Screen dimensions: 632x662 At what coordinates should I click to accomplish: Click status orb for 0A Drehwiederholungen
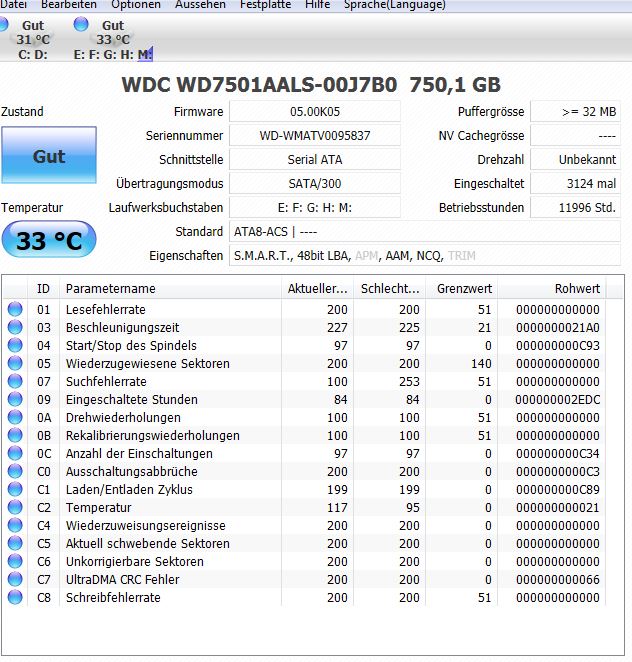[x=15, y=418]
